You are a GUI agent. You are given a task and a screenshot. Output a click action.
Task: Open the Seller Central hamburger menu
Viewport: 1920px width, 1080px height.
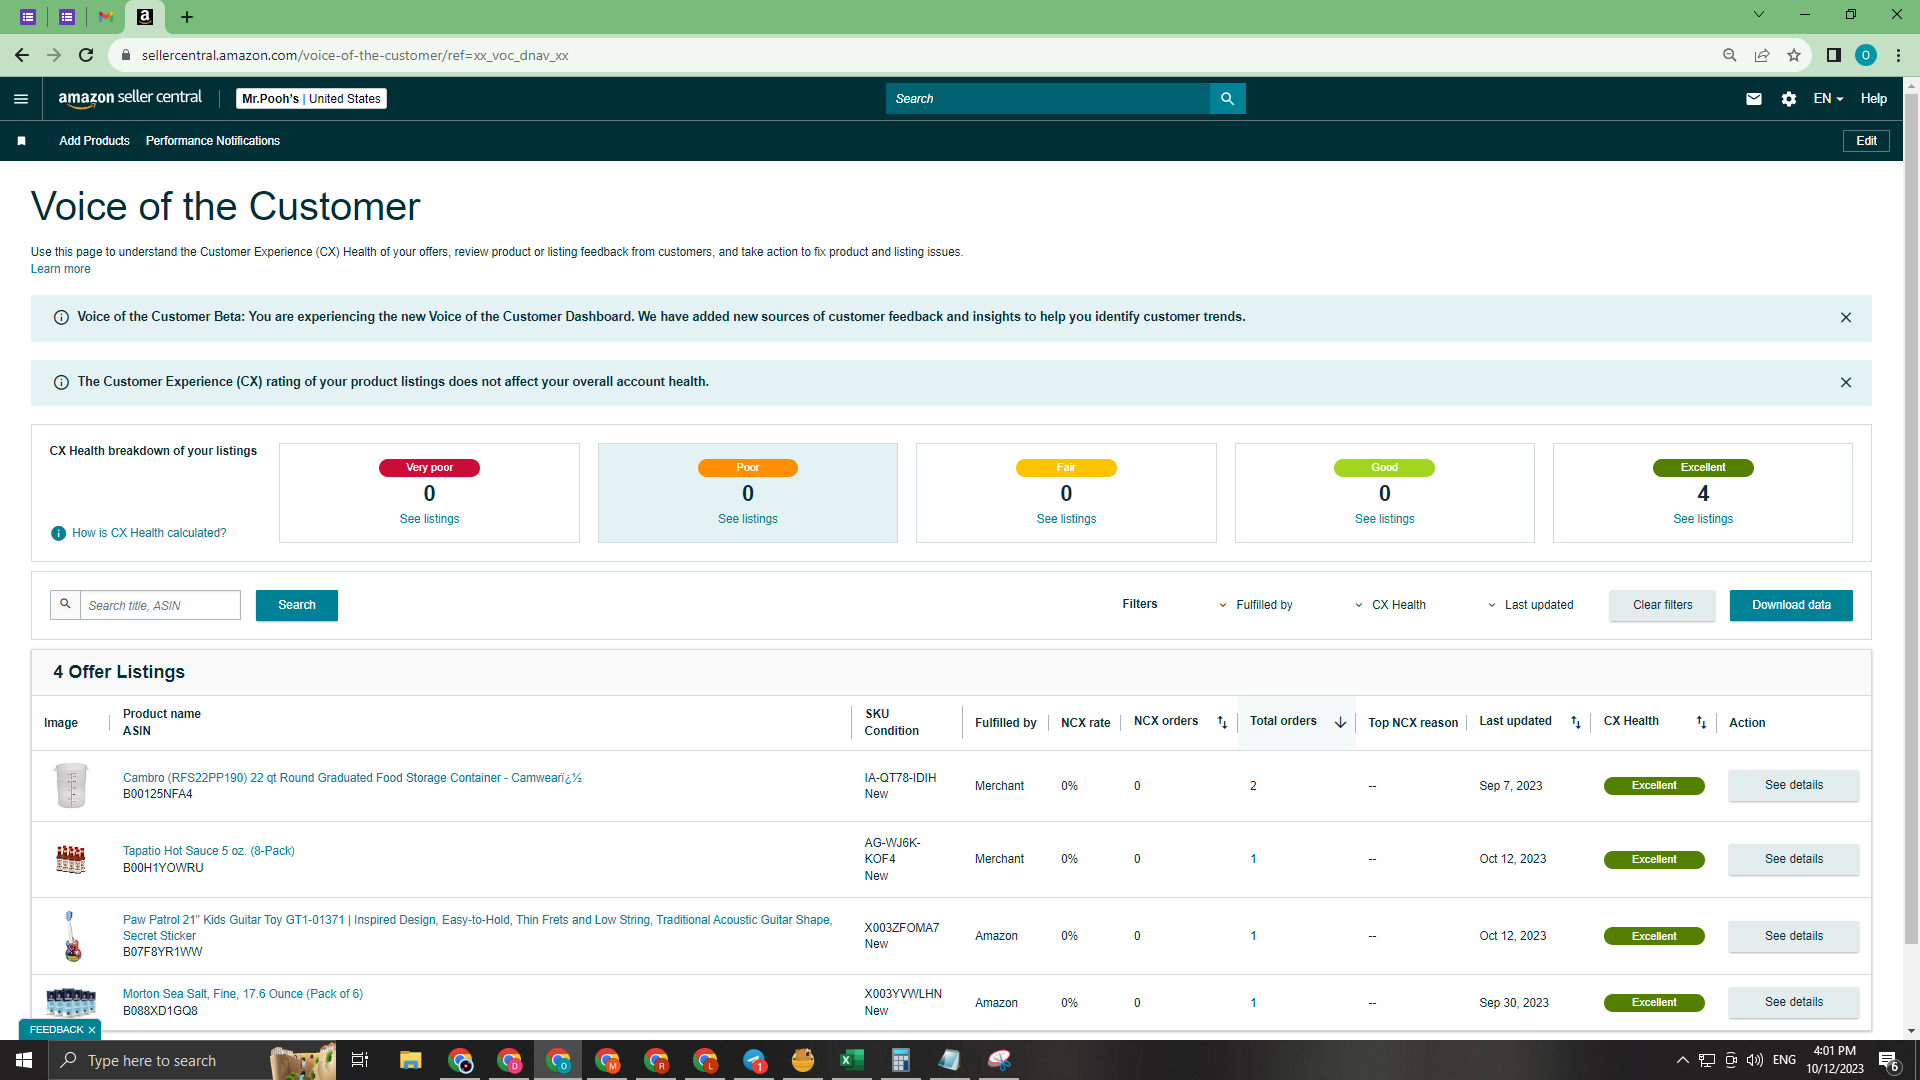point(21,99)
